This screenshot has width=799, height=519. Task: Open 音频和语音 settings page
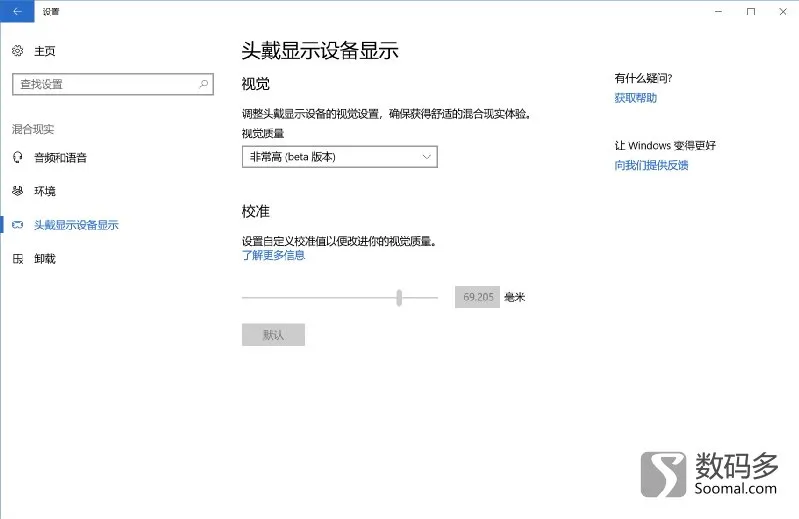tap(60, 157)
